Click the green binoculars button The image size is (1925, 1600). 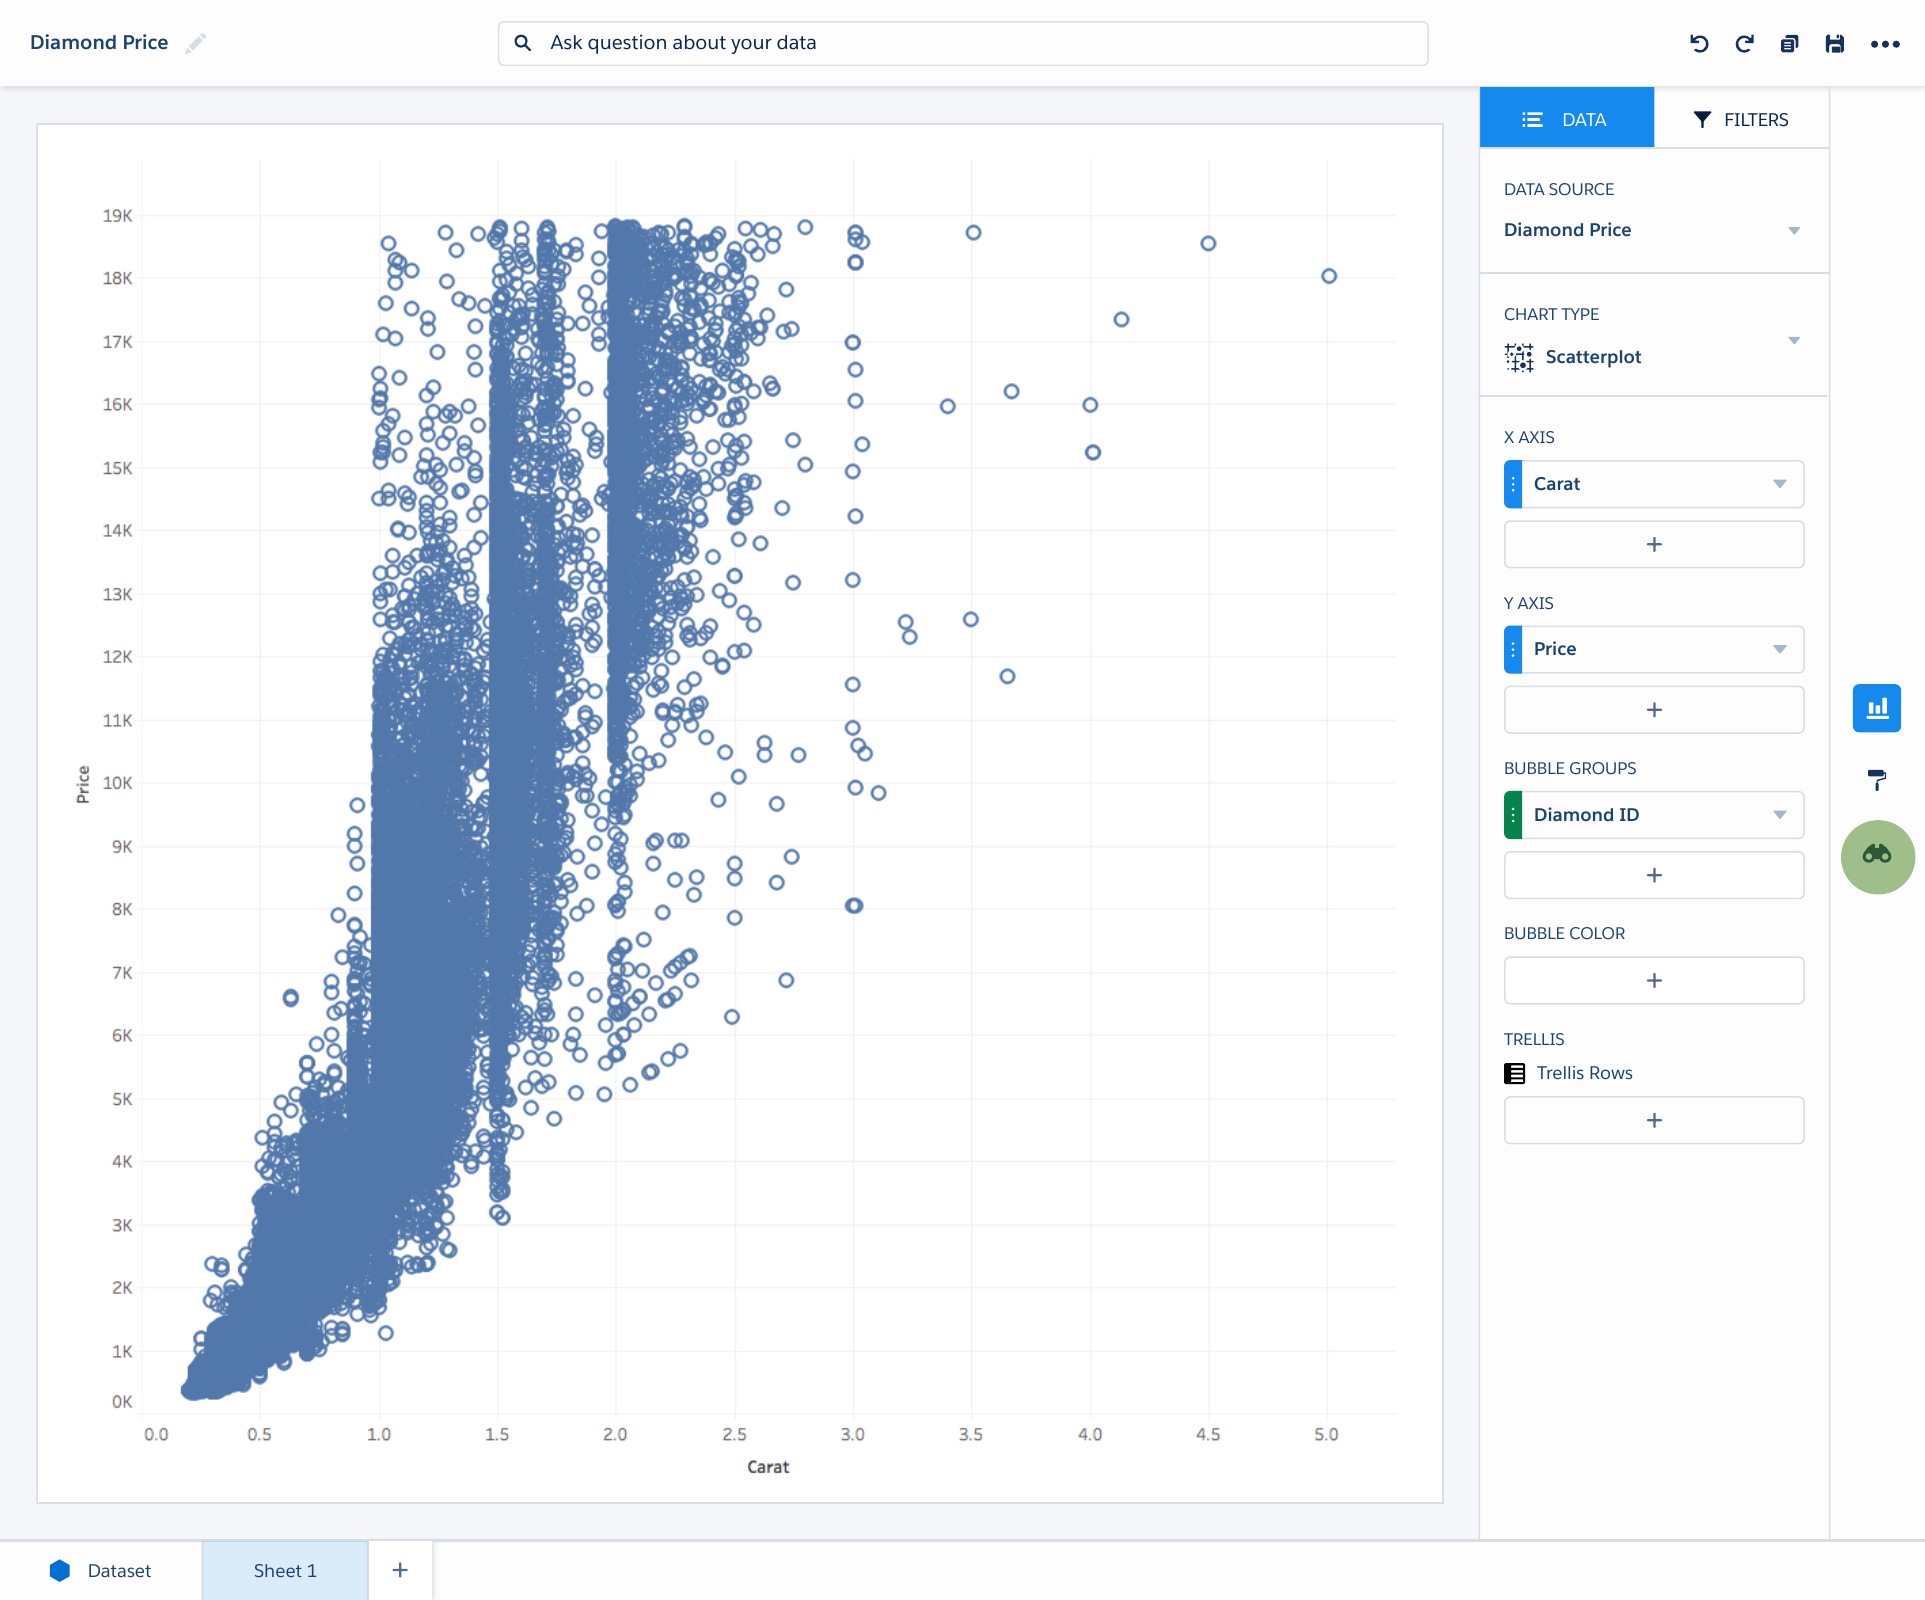(x=1877, y=856)
